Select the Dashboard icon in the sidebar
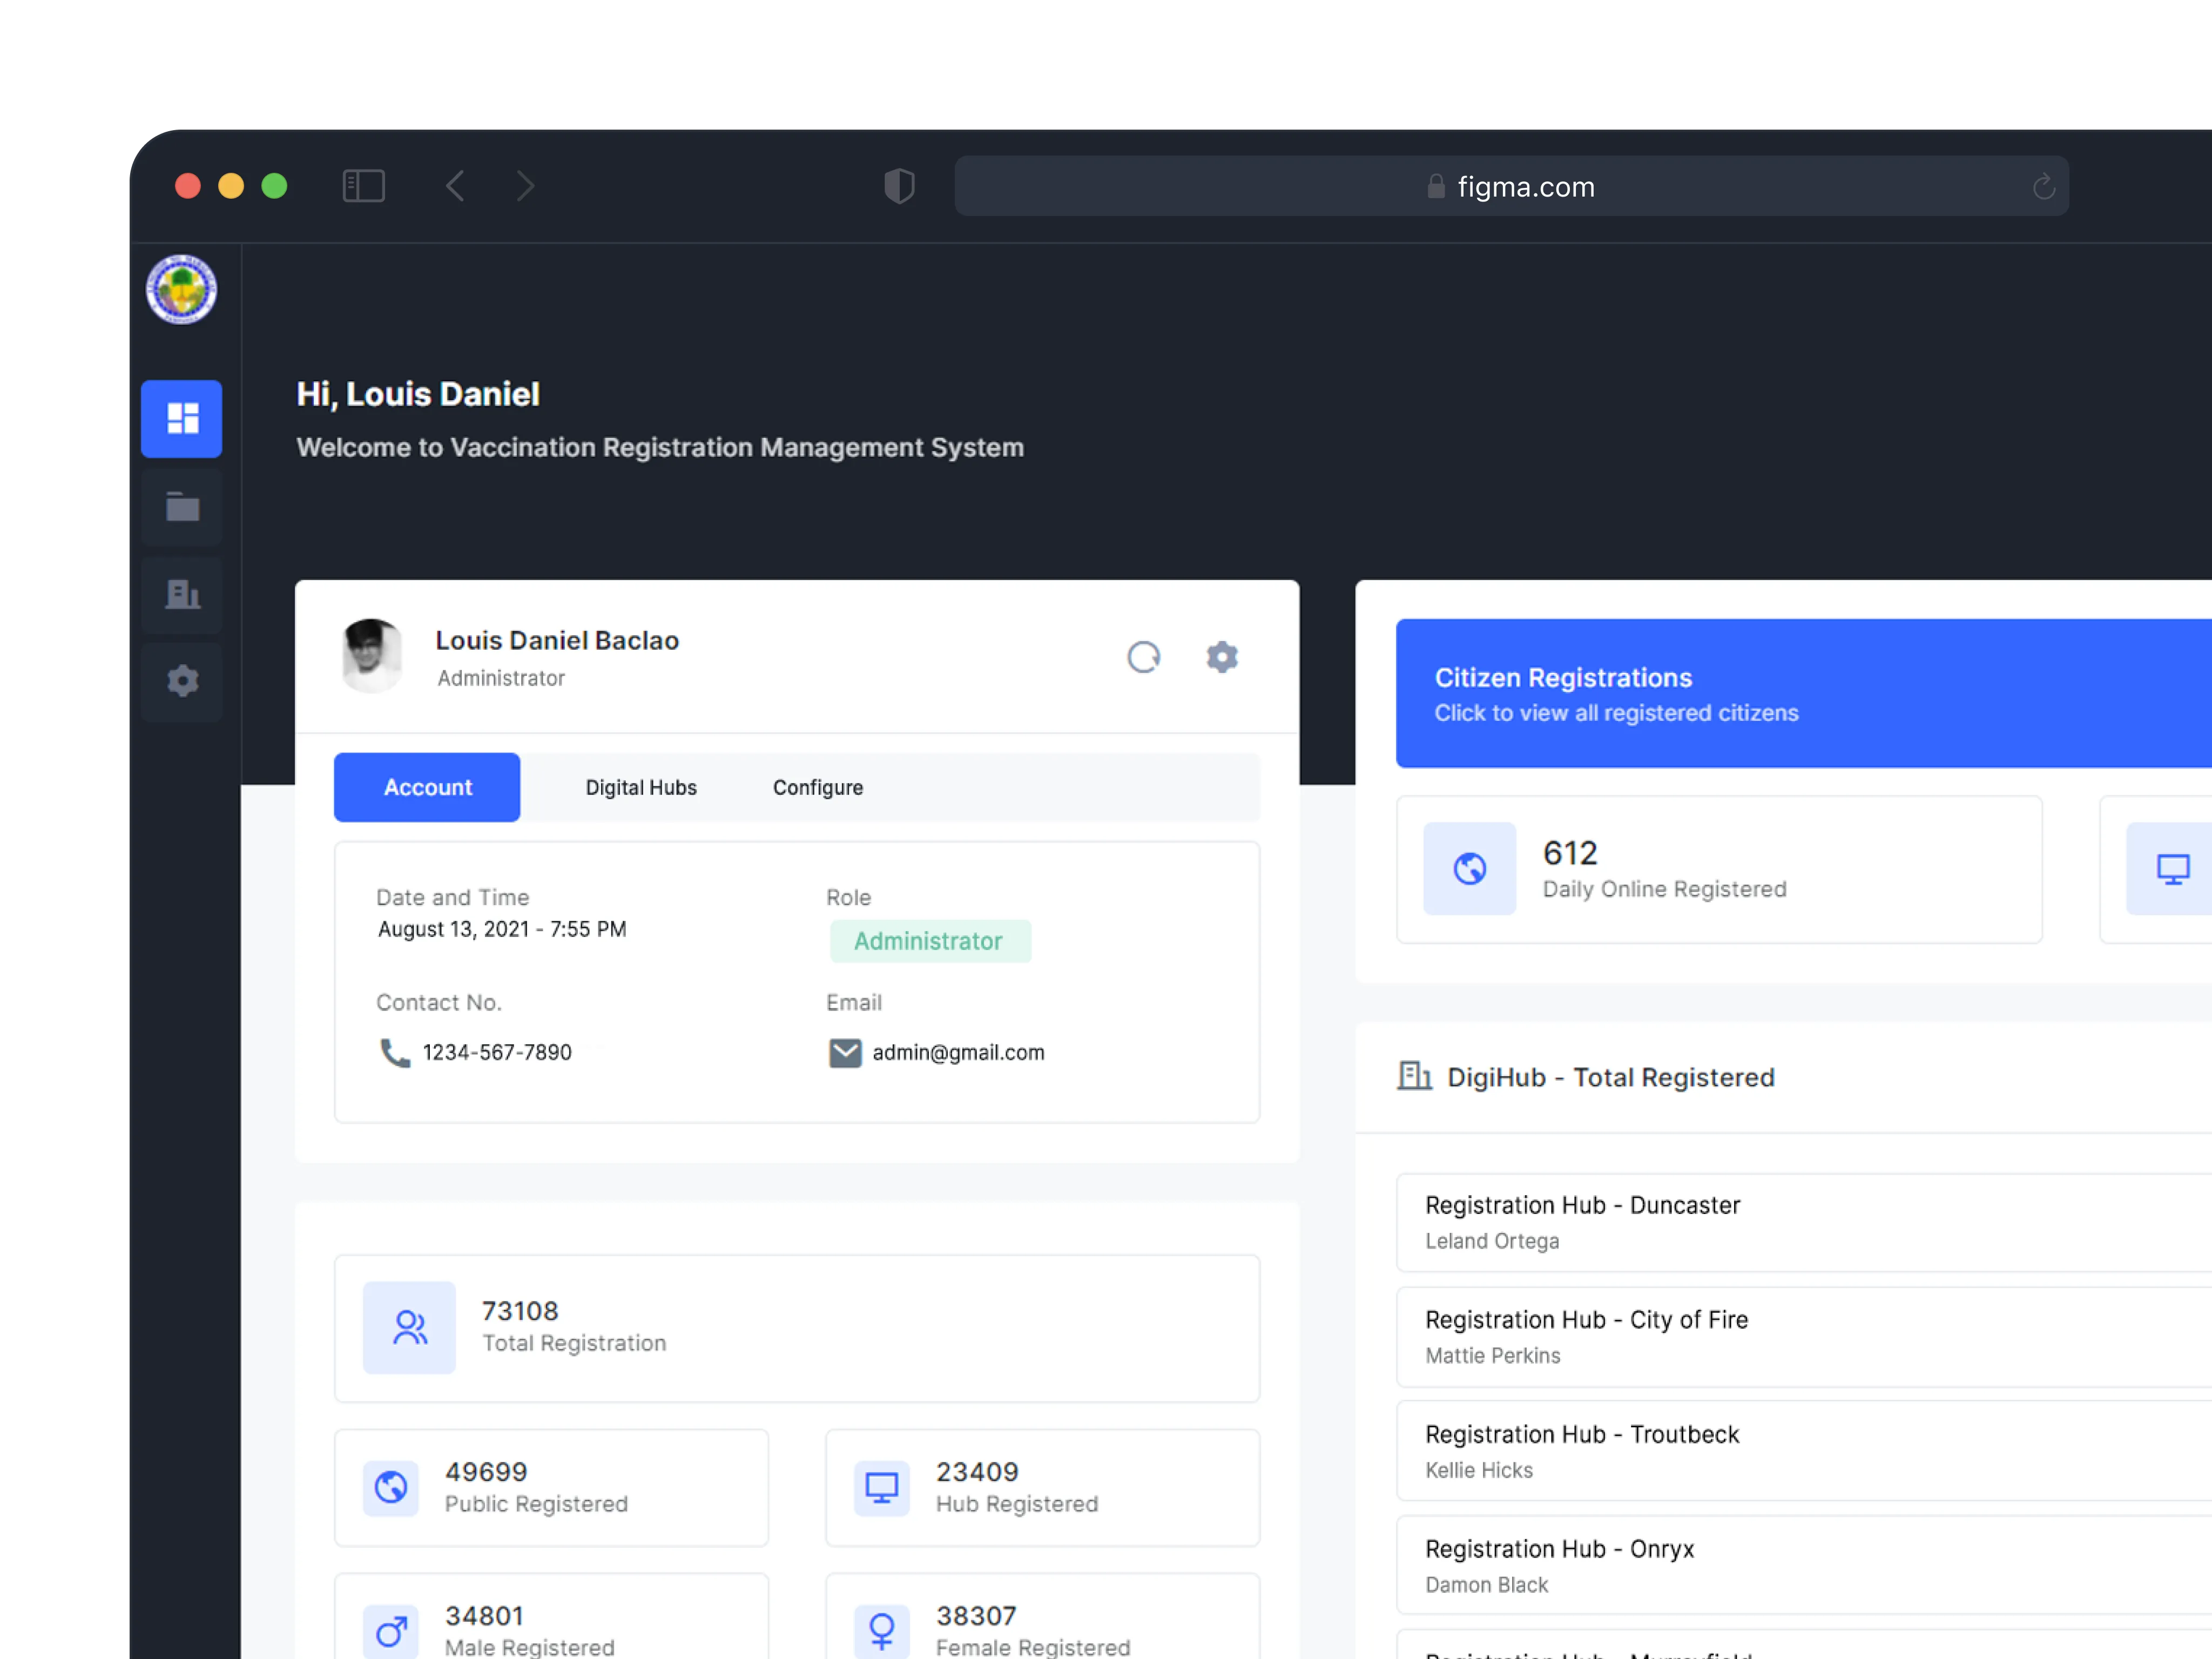This screenshot has height=1659, width=2212. click(x=181, y=419)
